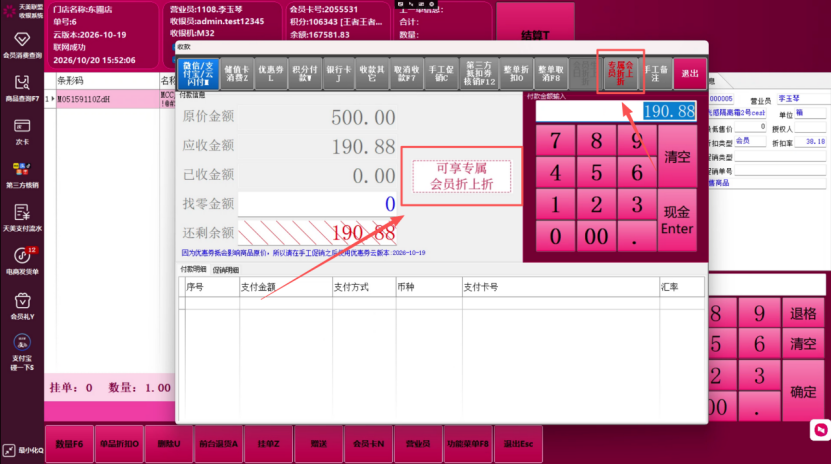
Task: Click 支付宝碰一下$ sidebar icon
Action: click(x=22, y=352)
